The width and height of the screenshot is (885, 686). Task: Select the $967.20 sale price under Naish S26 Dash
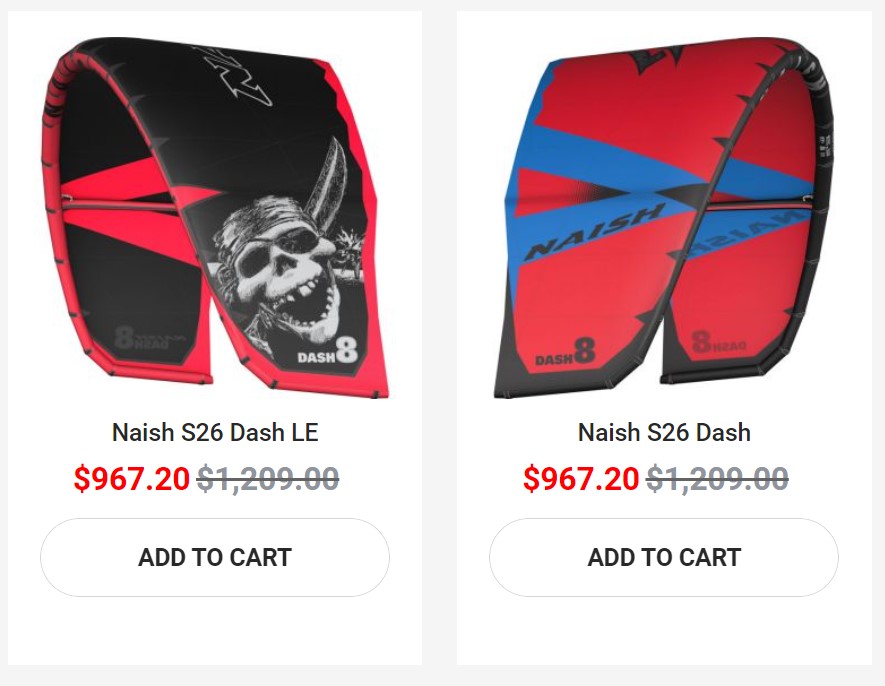pos(580,479)
